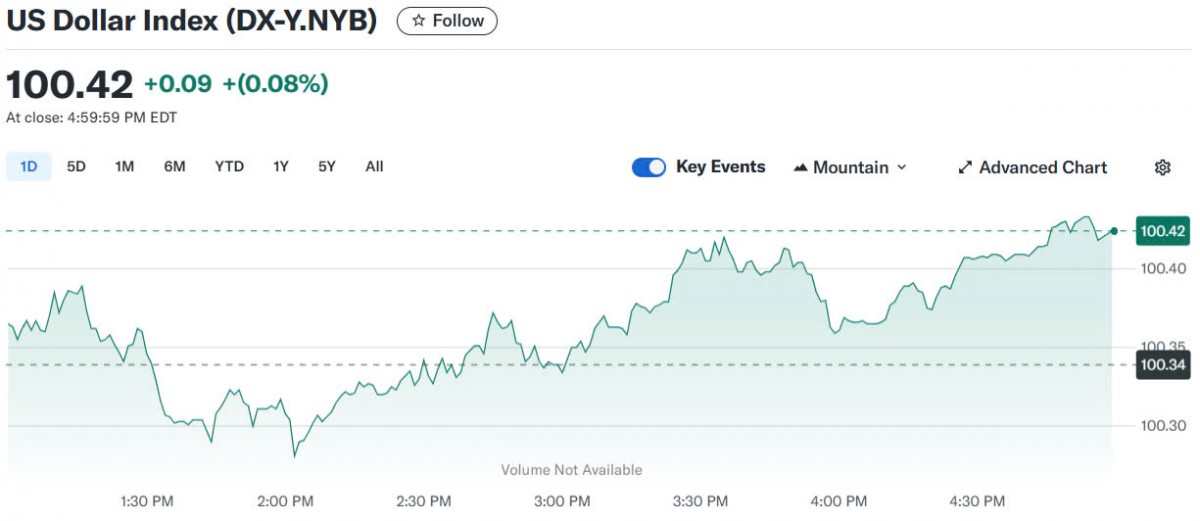Toggle the Key Events switch
This screenshot has width=1200, height=521.
tap(649, 168)
